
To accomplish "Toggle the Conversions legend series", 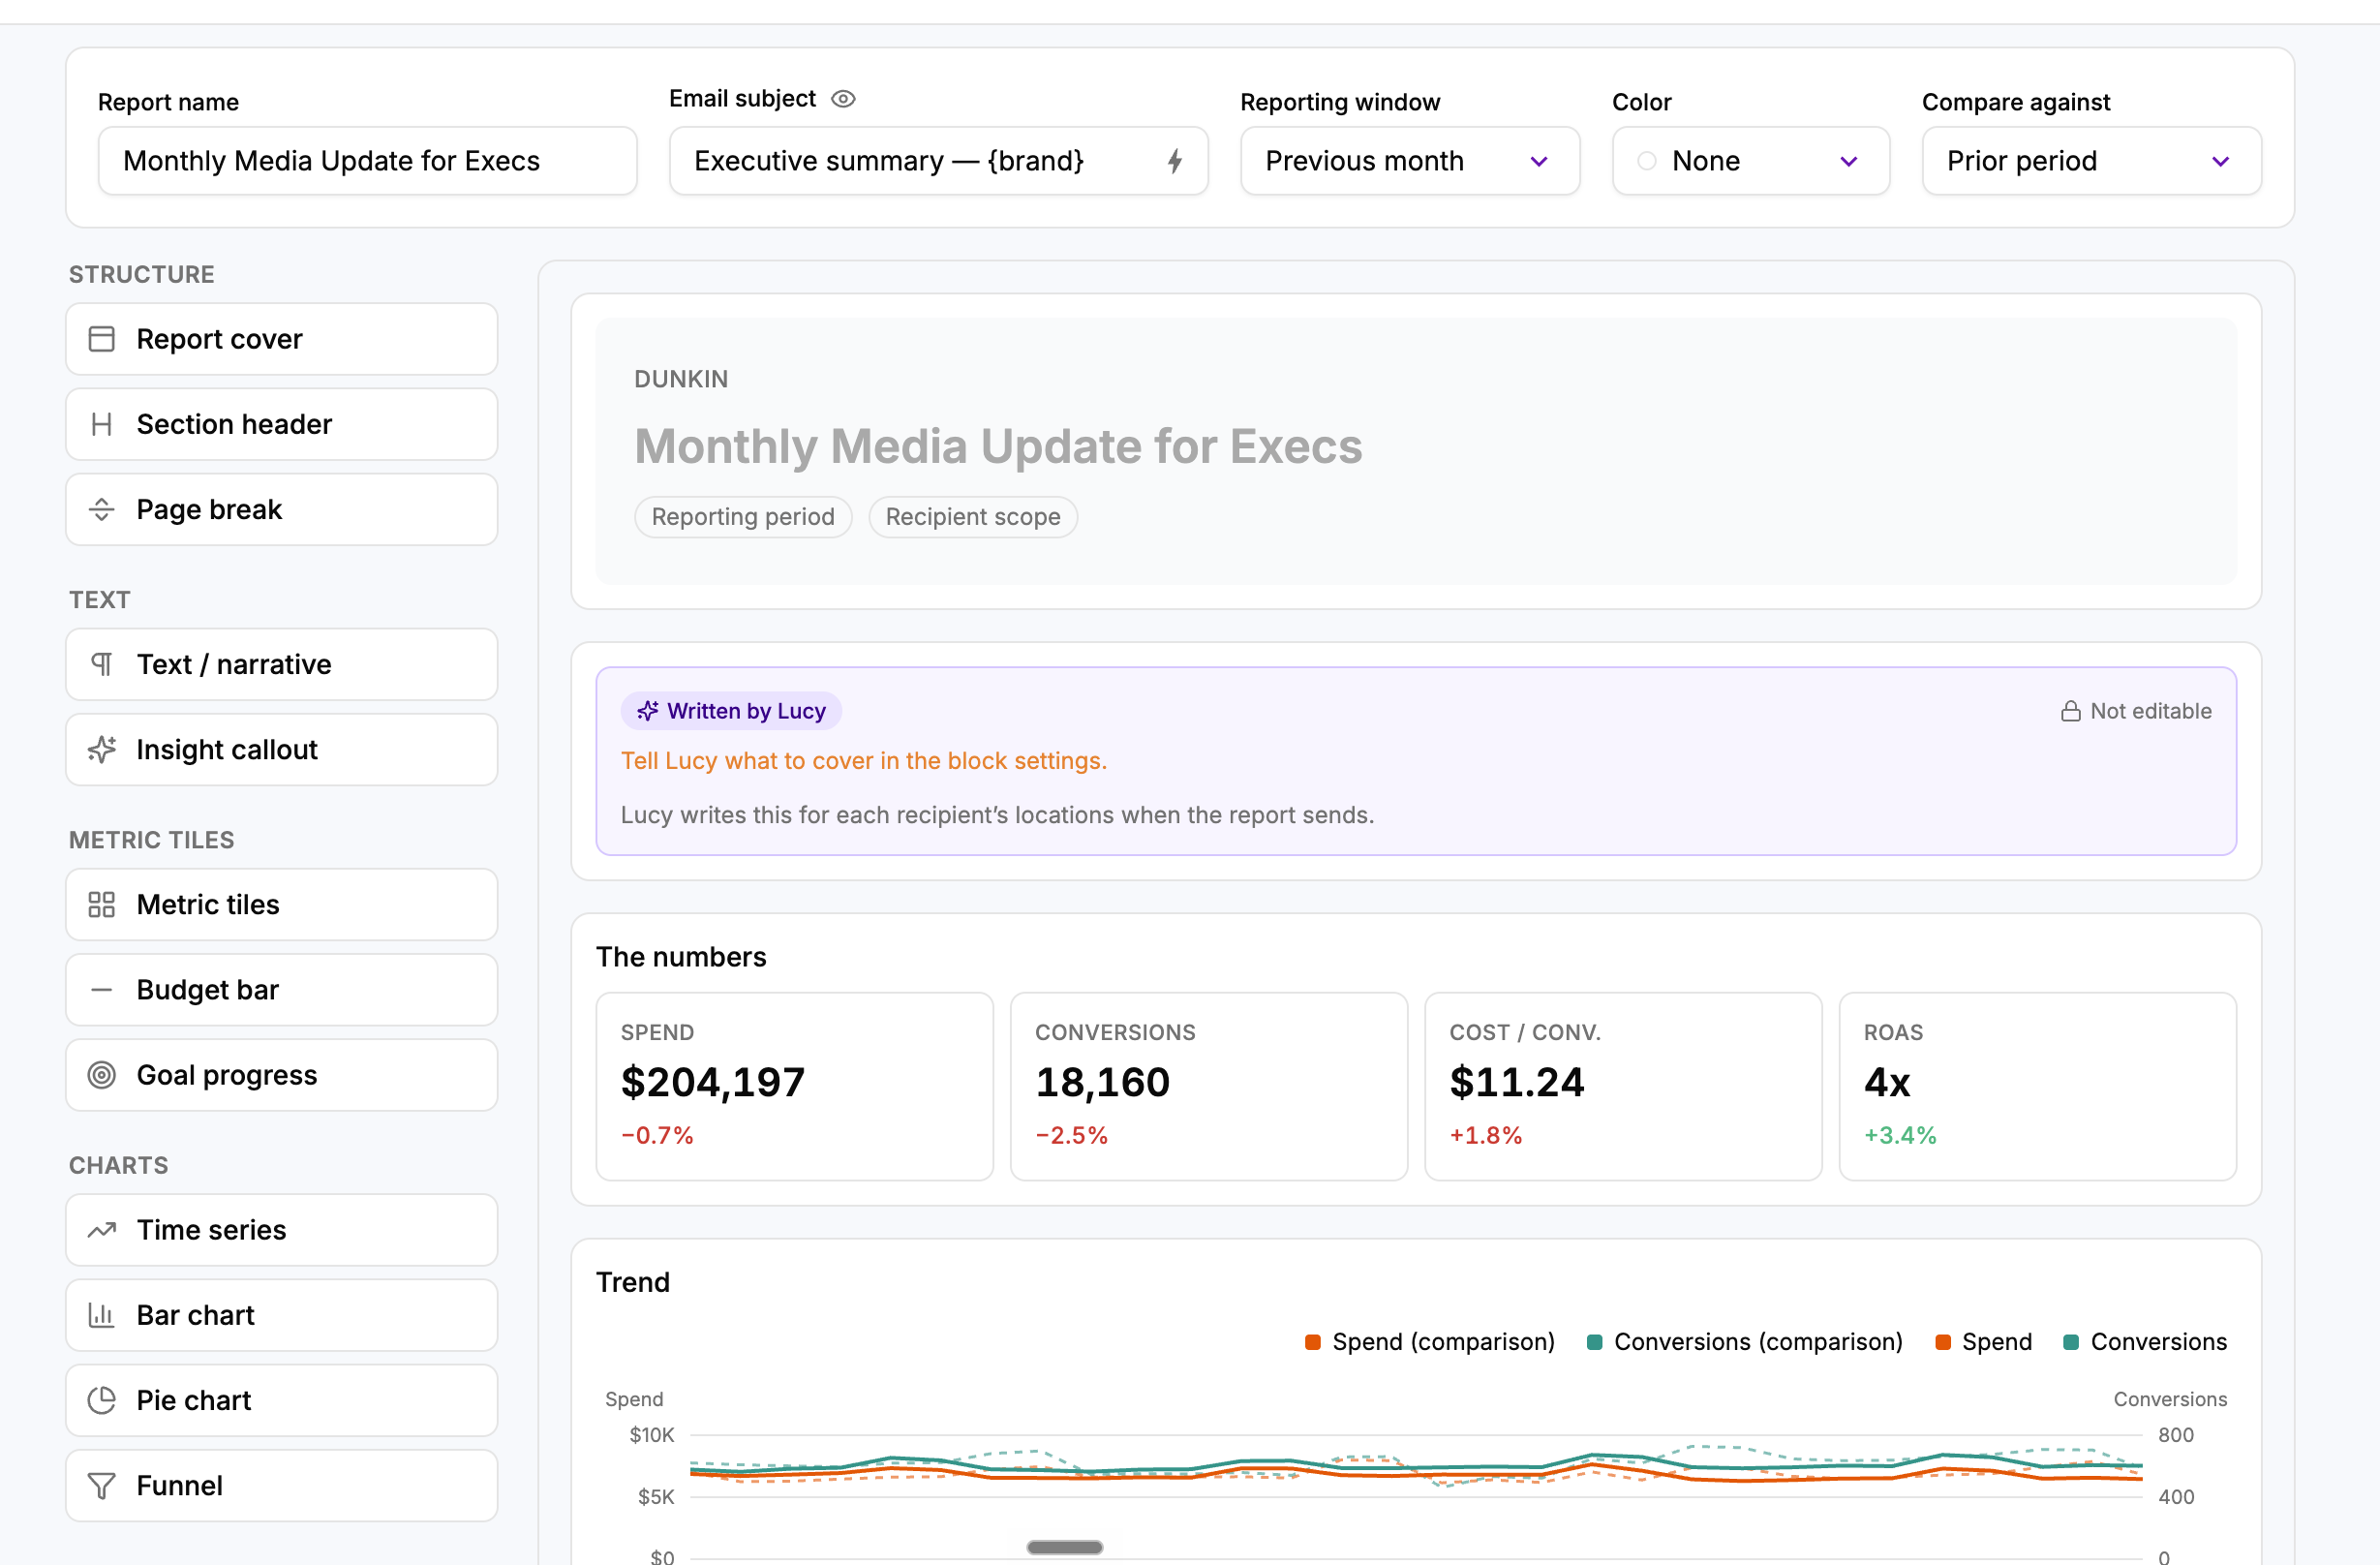I will coord(2146,1341).
